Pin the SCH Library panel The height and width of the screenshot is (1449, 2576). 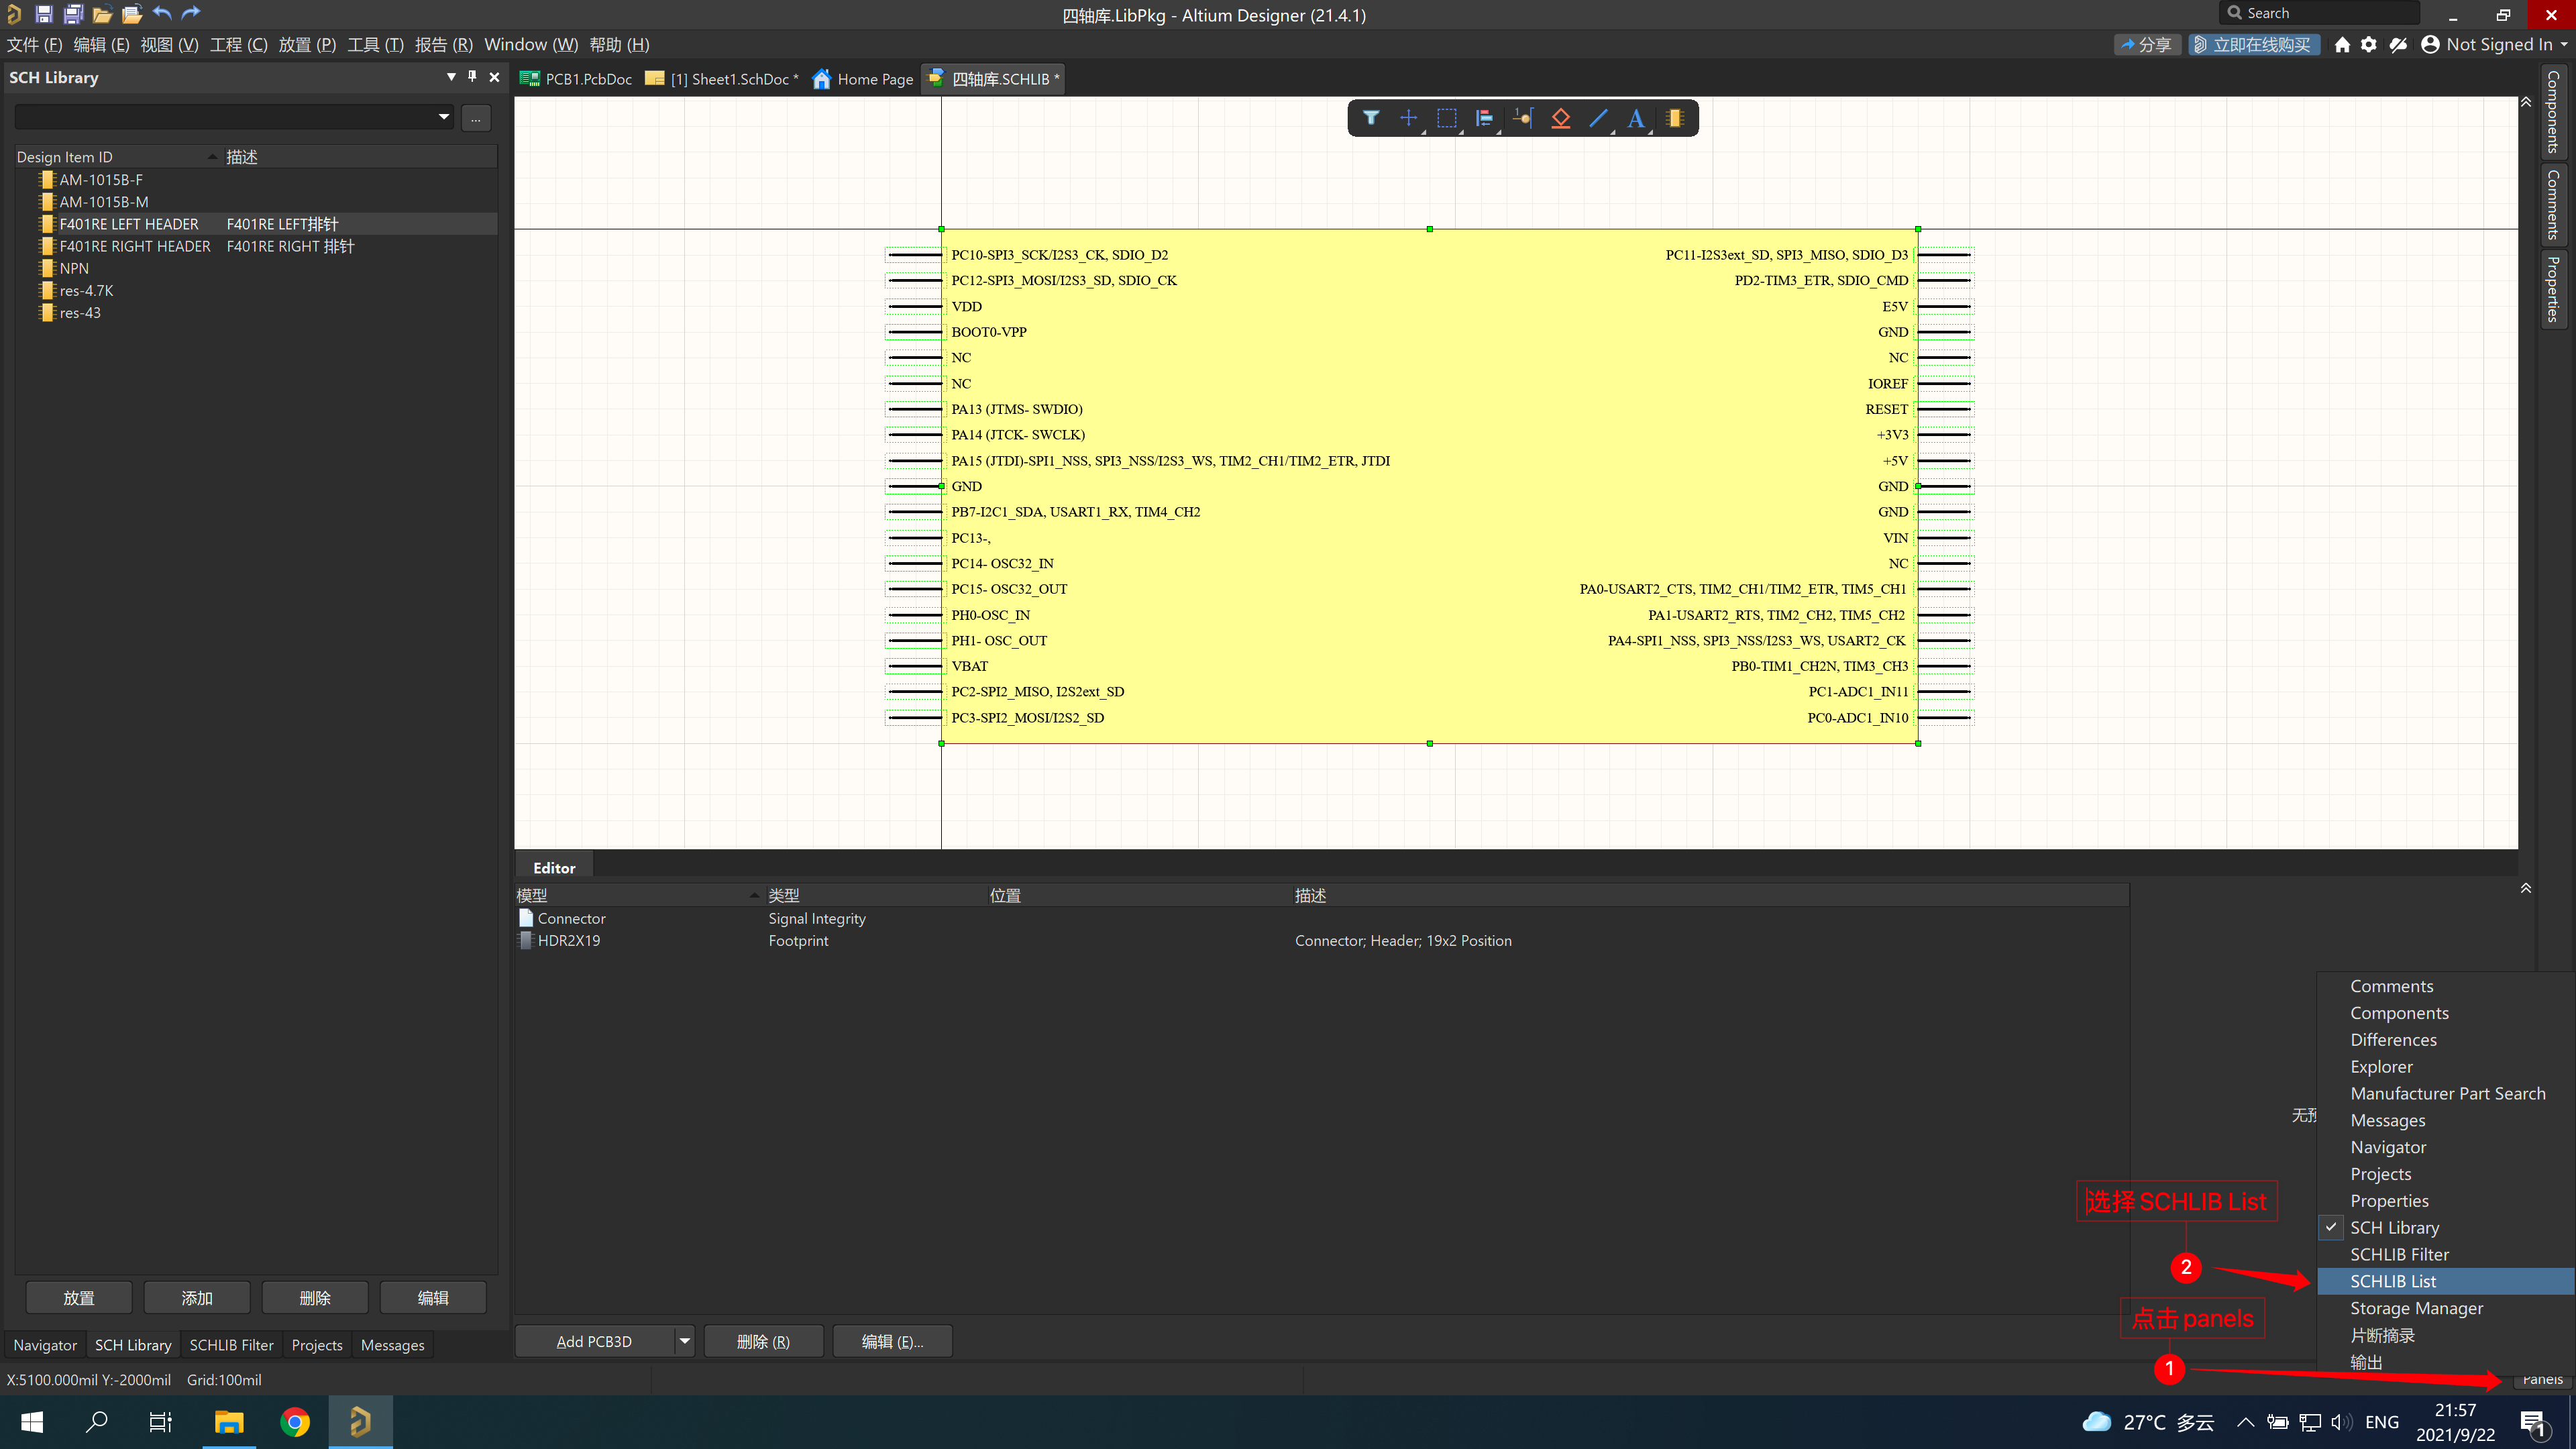472,77
